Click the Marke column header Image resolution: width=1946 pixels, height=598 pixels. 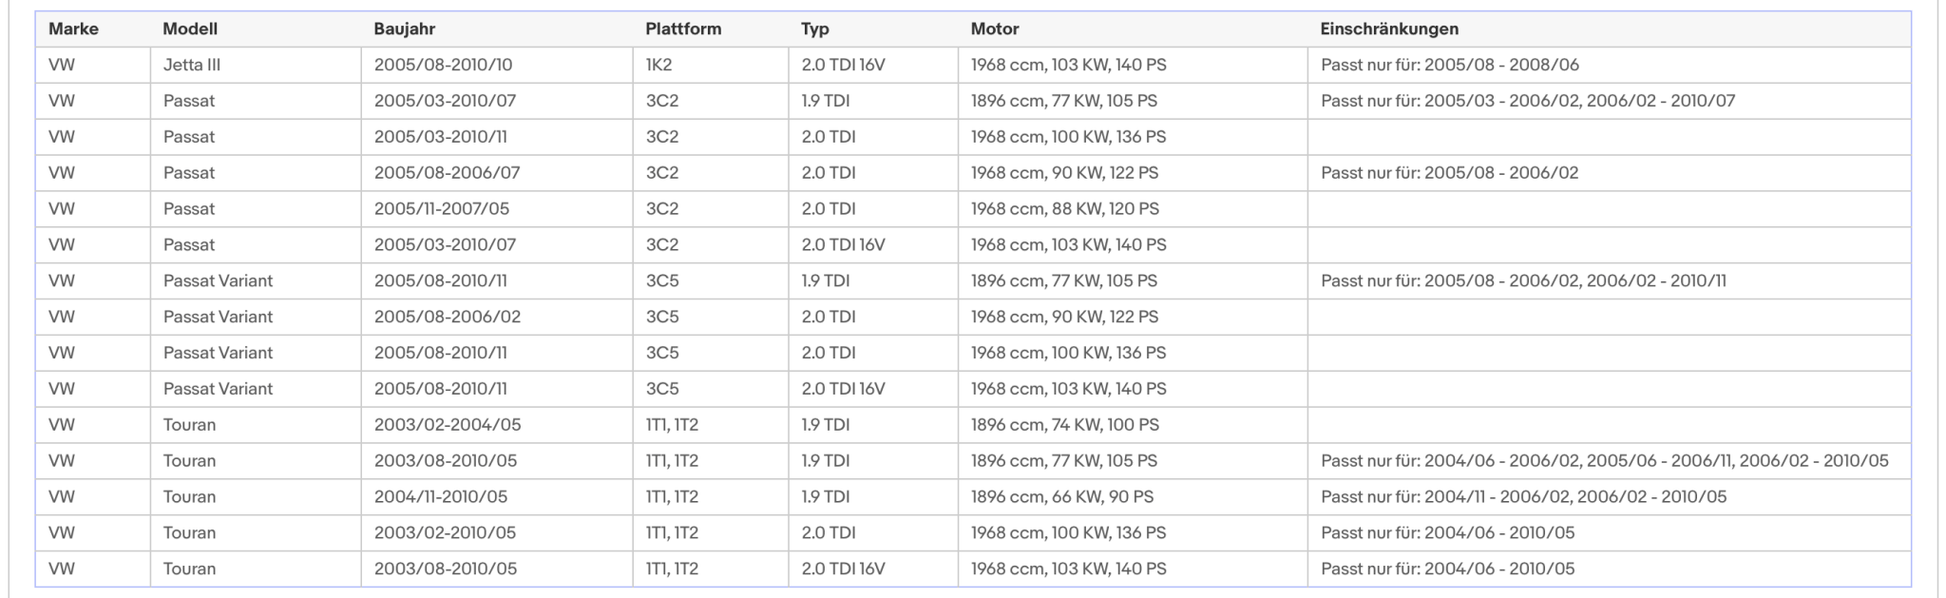[x=73, y=29]
